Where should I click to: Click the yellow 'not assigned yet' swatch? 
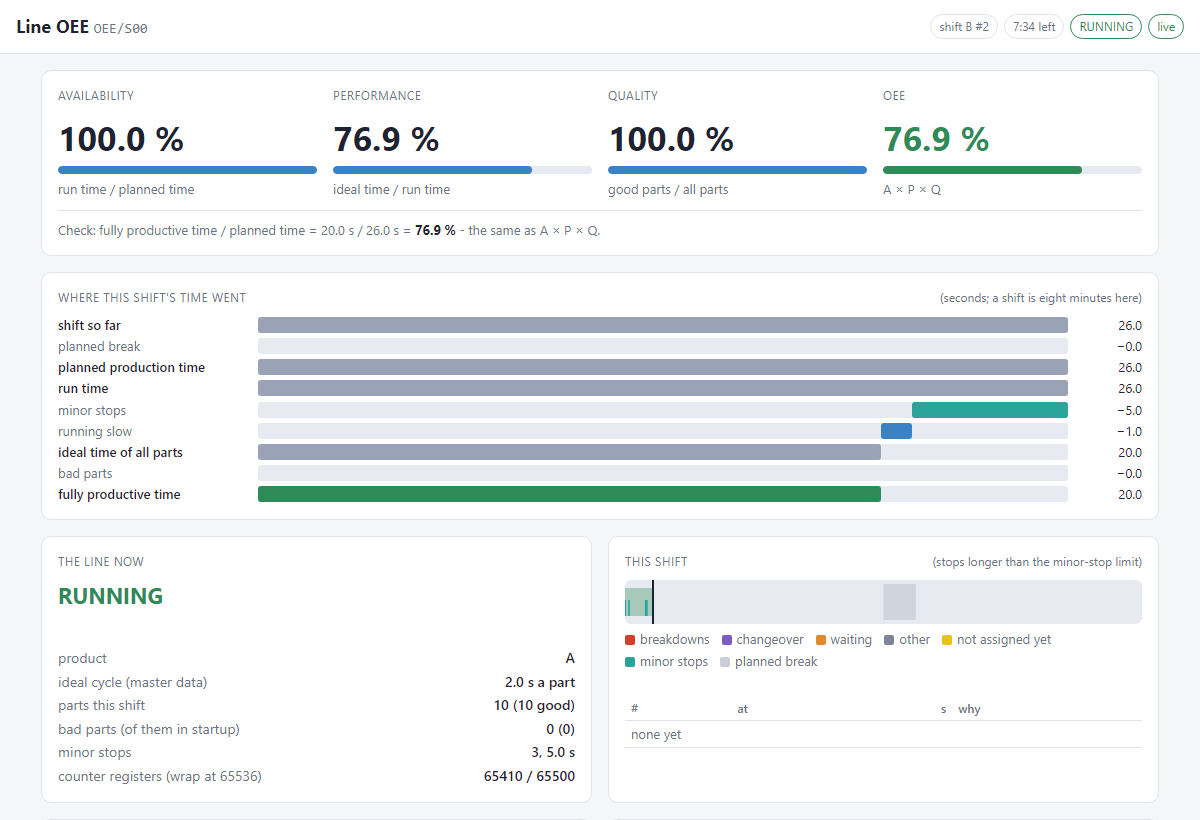click(947, 640)
